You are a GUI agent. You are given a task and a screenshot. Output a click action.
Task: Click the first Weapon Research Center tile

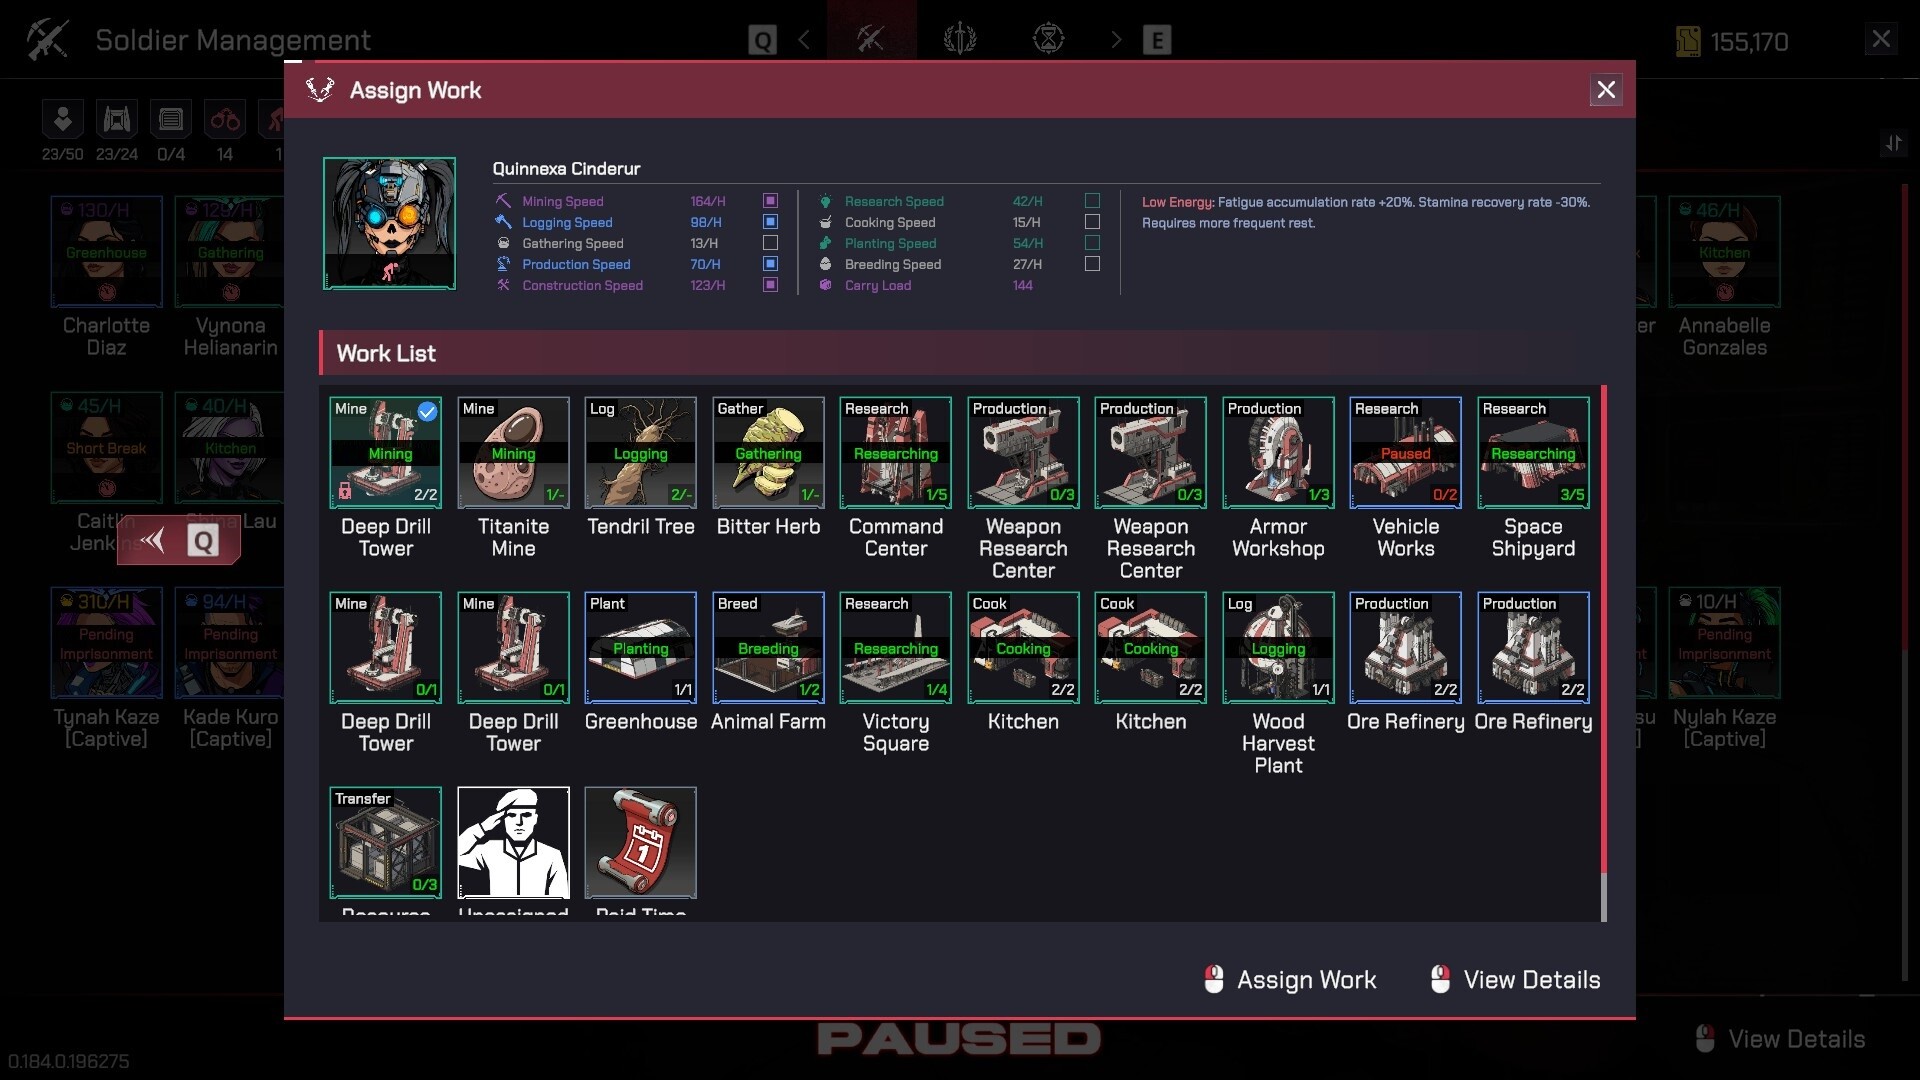(x=1023, y=453)
